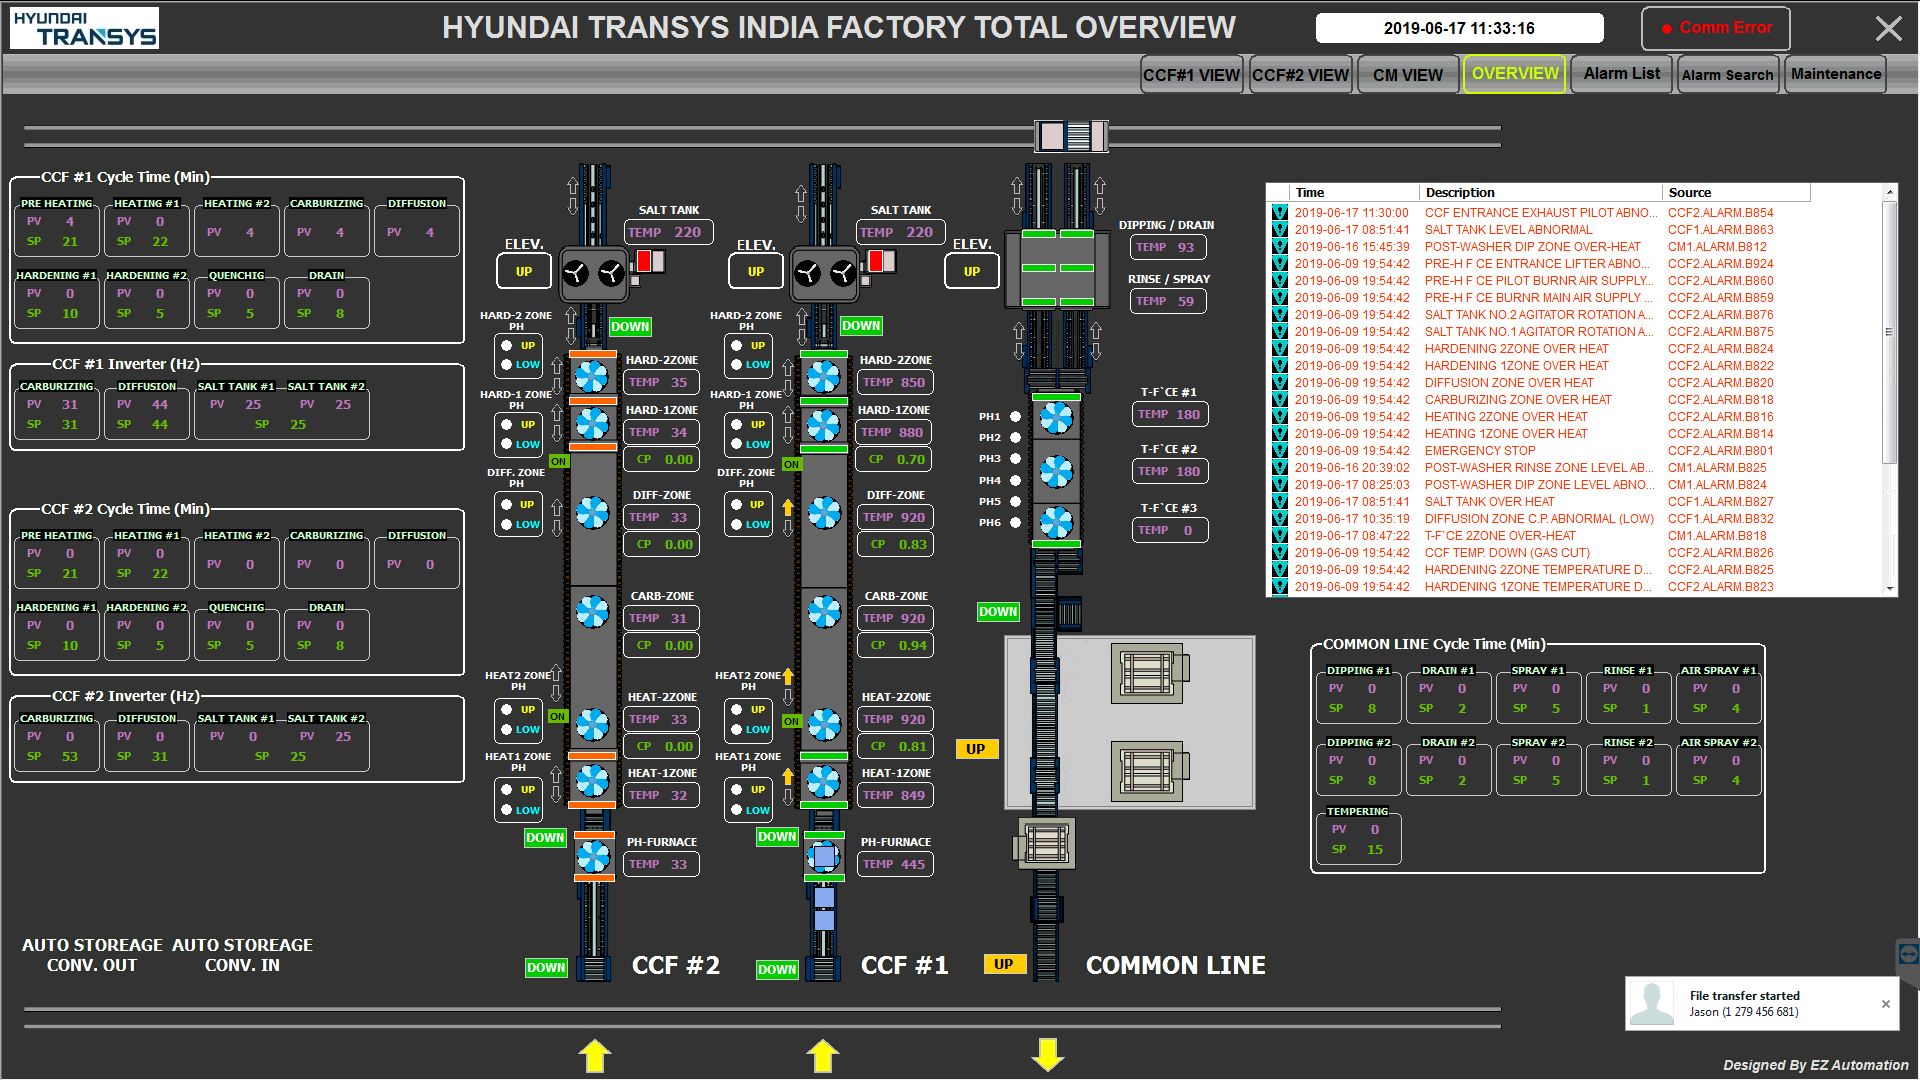Select UP radio in CCF #2 HARD-1 ZONE PH

click(x=507, y=425)
